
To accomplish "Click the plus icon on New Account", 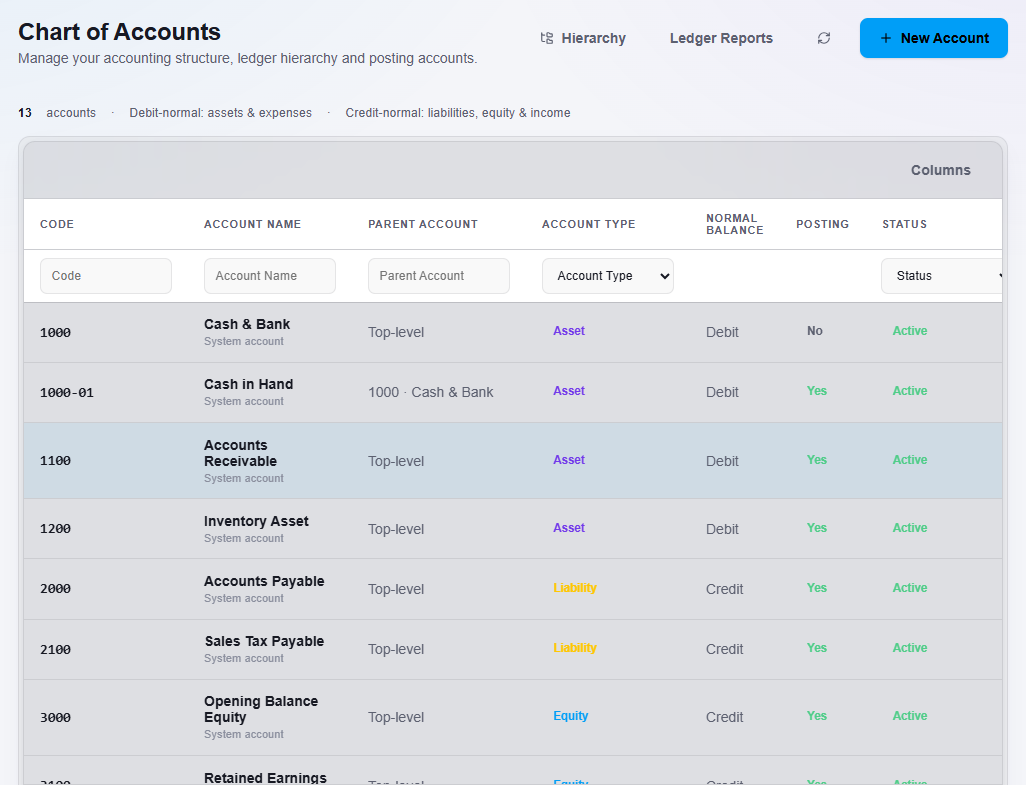I will [x=885, y=38].
